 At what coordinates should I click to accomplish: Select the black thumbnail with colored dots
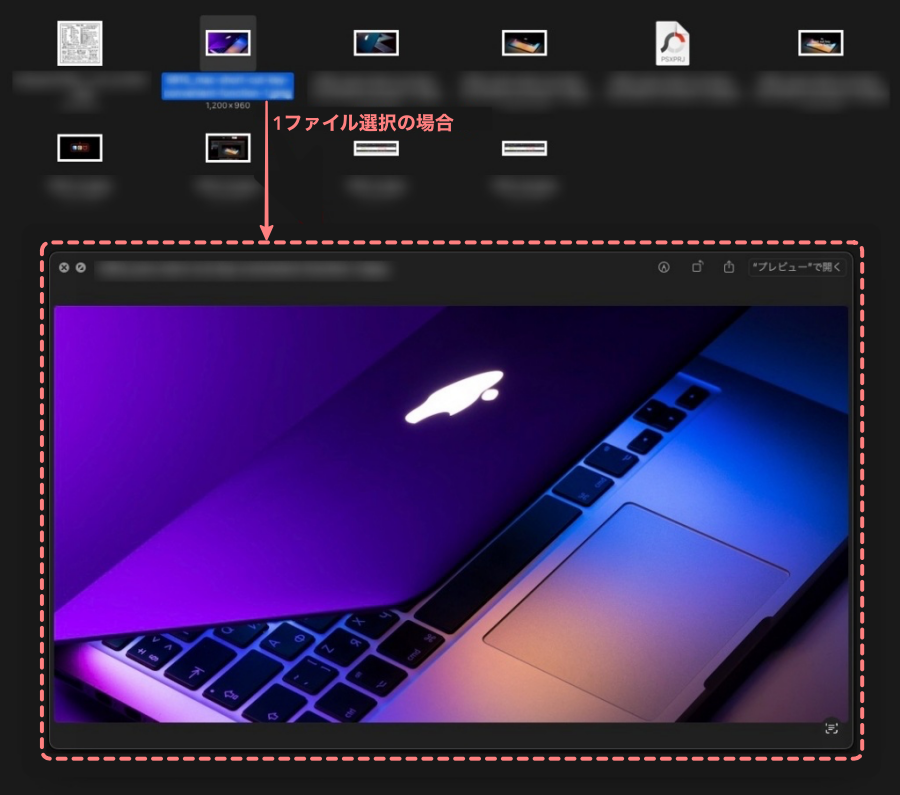point(80,148)
